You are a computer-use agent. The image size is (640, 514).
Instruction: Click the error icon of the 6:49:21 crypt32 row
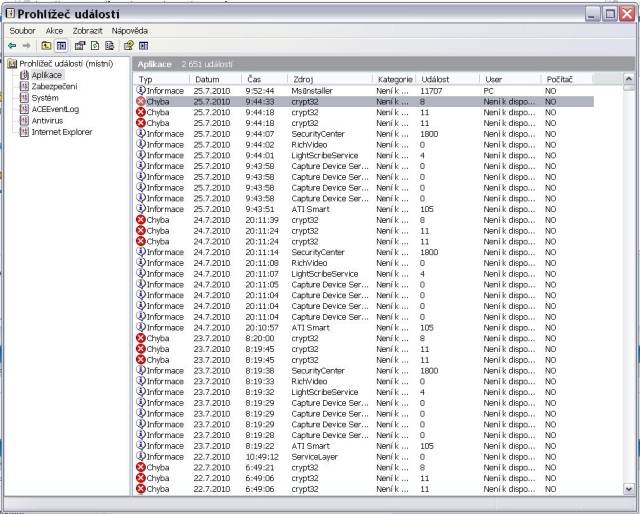(141, 467)
